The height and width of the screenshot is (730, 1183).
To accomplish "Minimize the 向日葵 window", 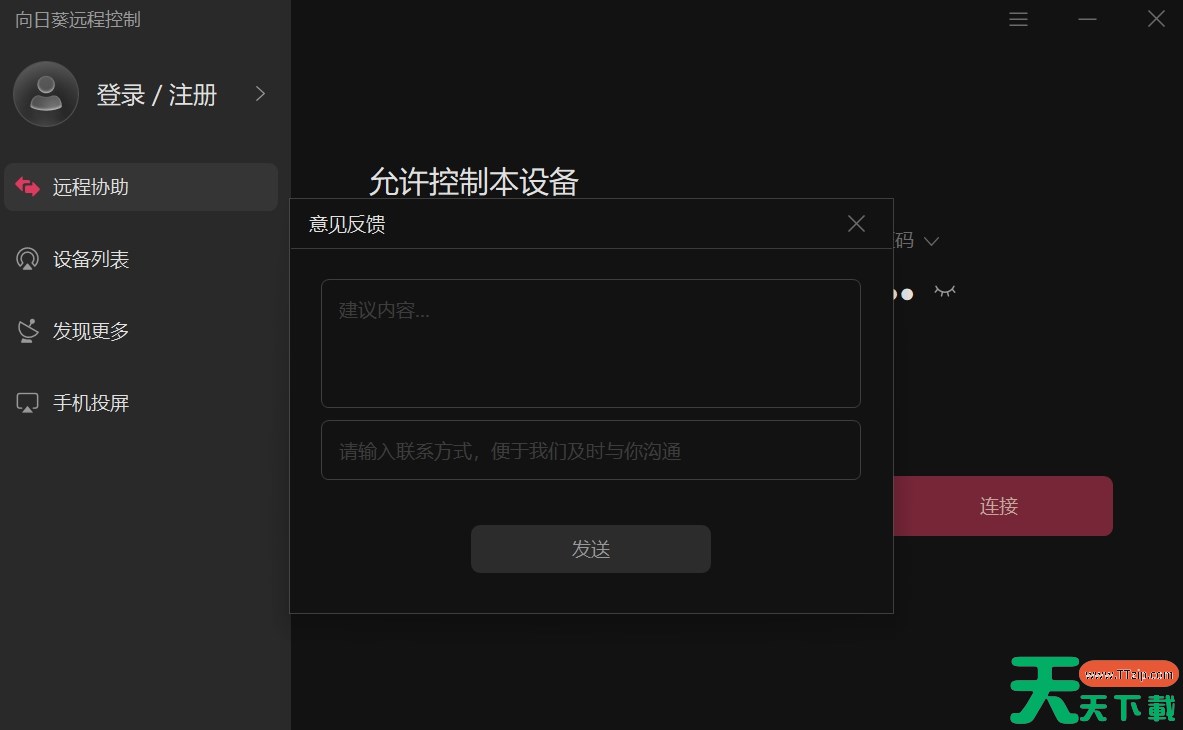I will [x=1087, y=19].
